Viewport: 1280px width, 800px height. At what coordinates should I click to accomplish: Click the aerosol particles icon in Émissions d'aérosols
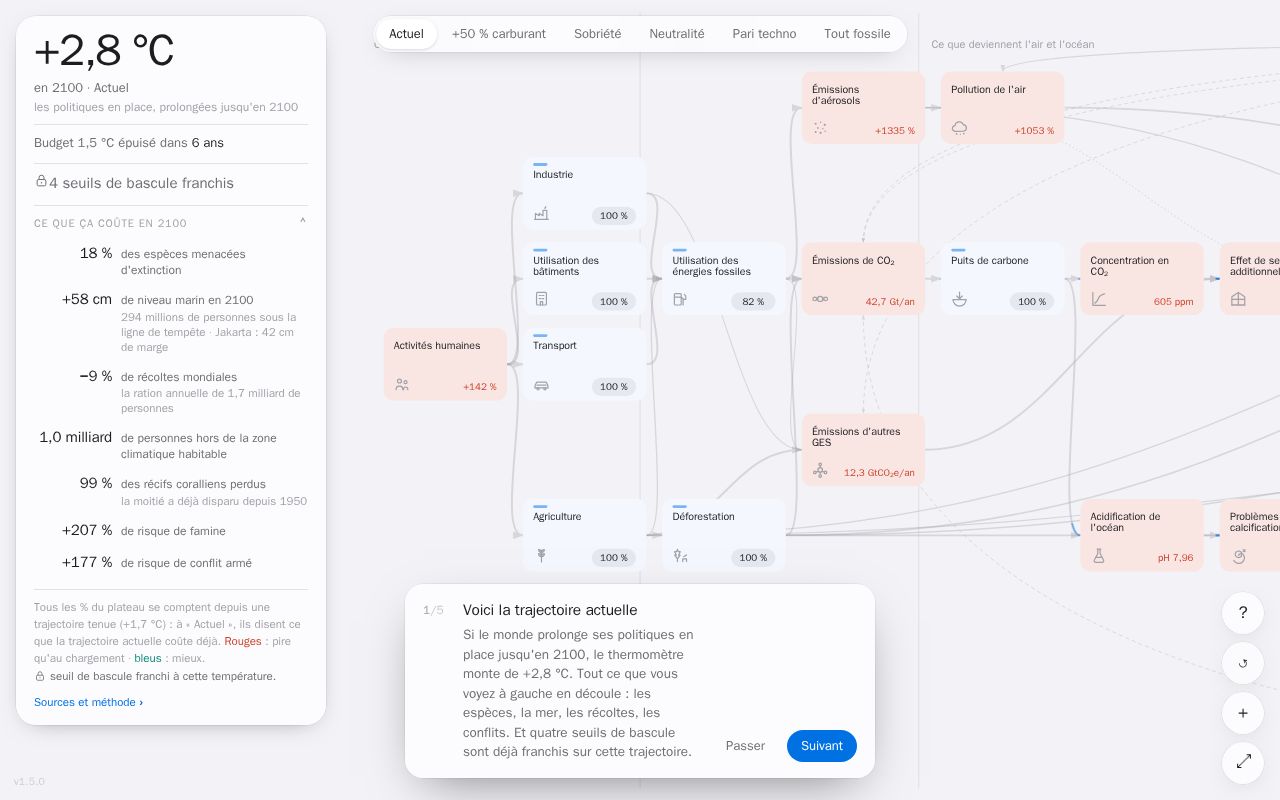coord(820,128)
